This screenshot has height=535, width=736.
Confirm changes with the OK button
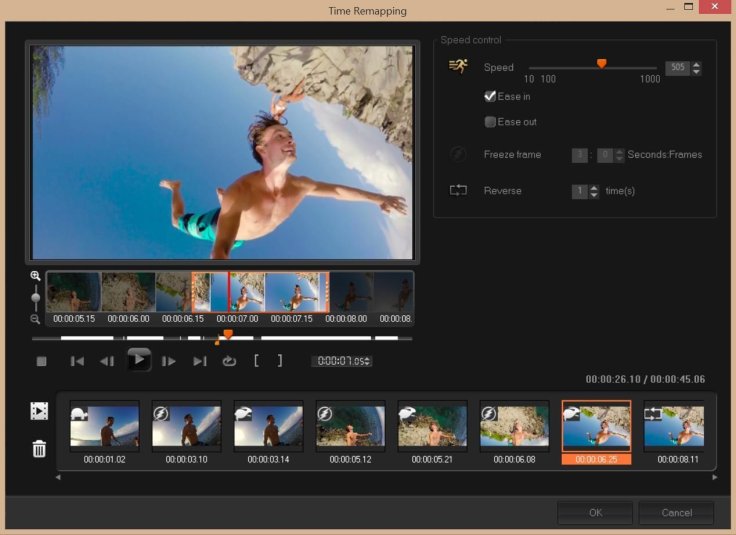(x=595, y=513)
